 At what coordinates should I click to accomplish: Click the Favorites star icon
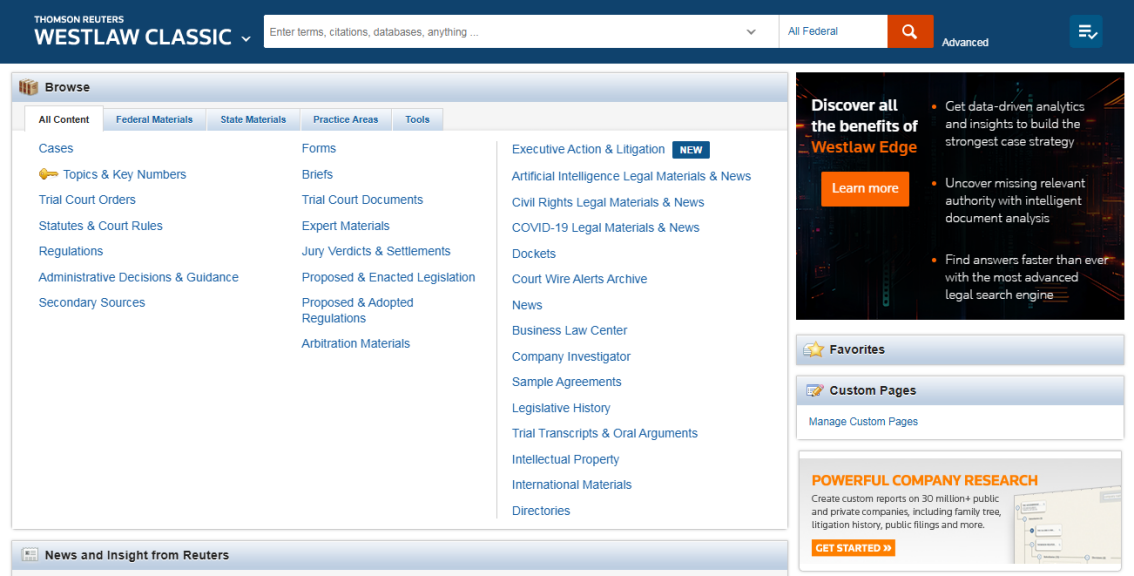coord(814,350)
